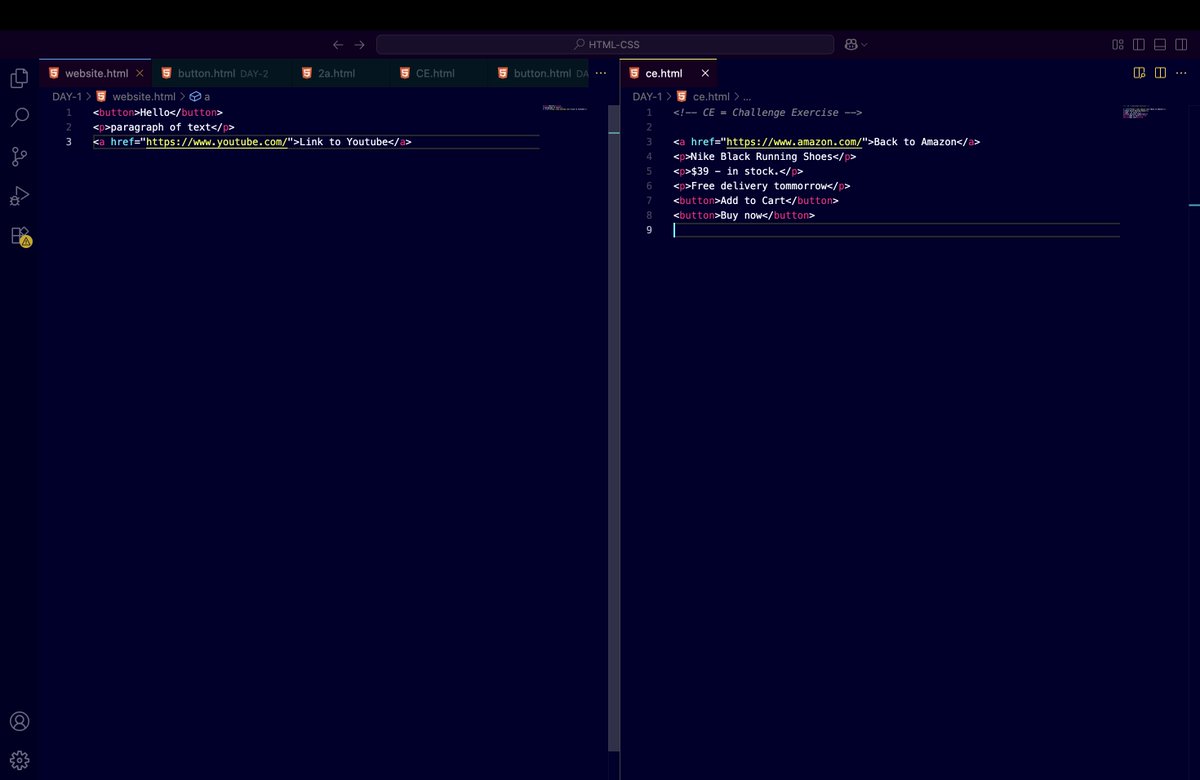Click the youtube.com link in left editor
The image size is (1200, 780).
(216, 142)
